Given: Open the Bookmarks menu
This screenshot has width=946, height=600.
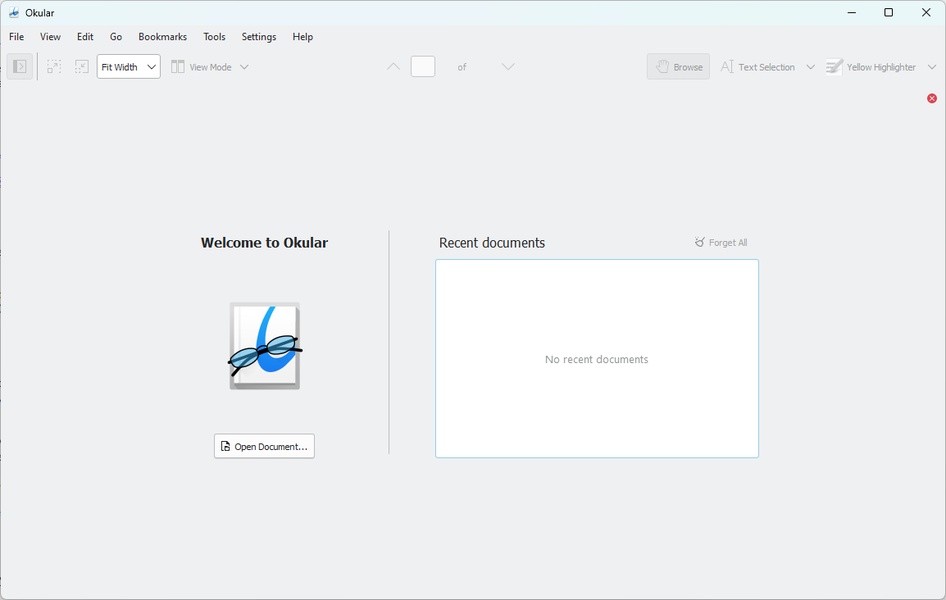Looking at the screenshot, I should tap(162, 37).
